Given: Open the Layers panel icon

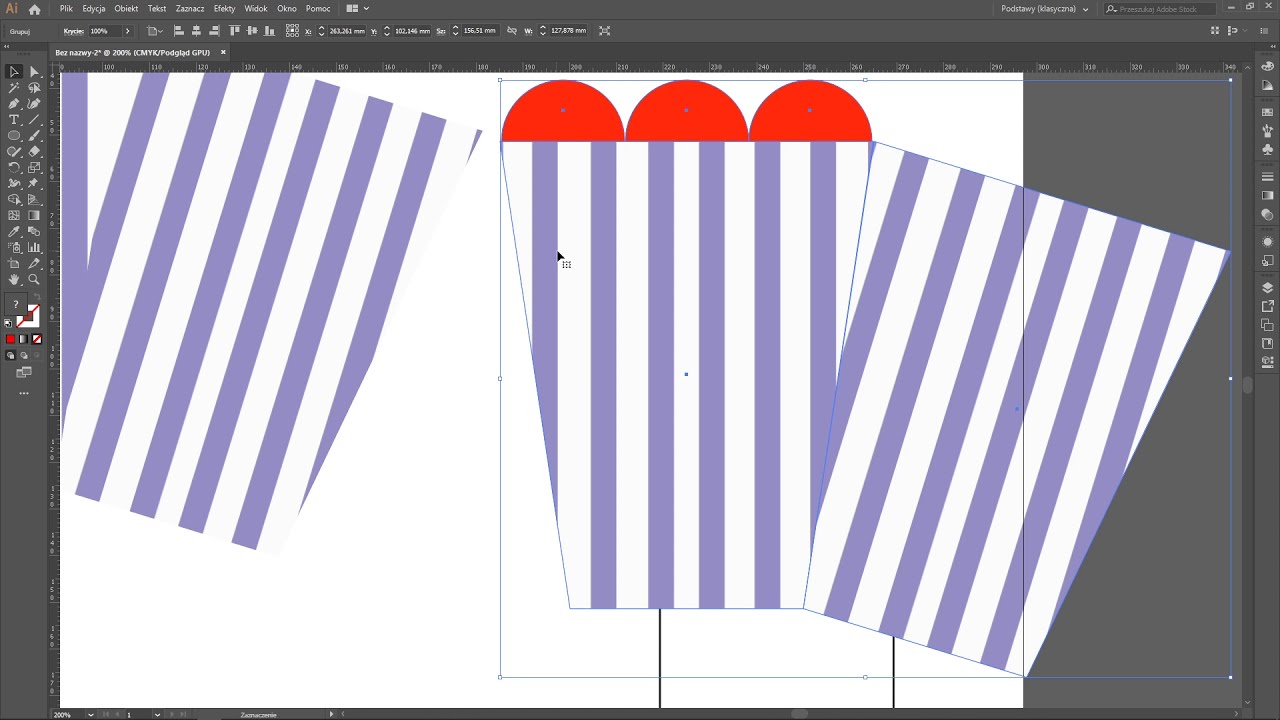Looking at the screenshot, I should point(1268,288).
